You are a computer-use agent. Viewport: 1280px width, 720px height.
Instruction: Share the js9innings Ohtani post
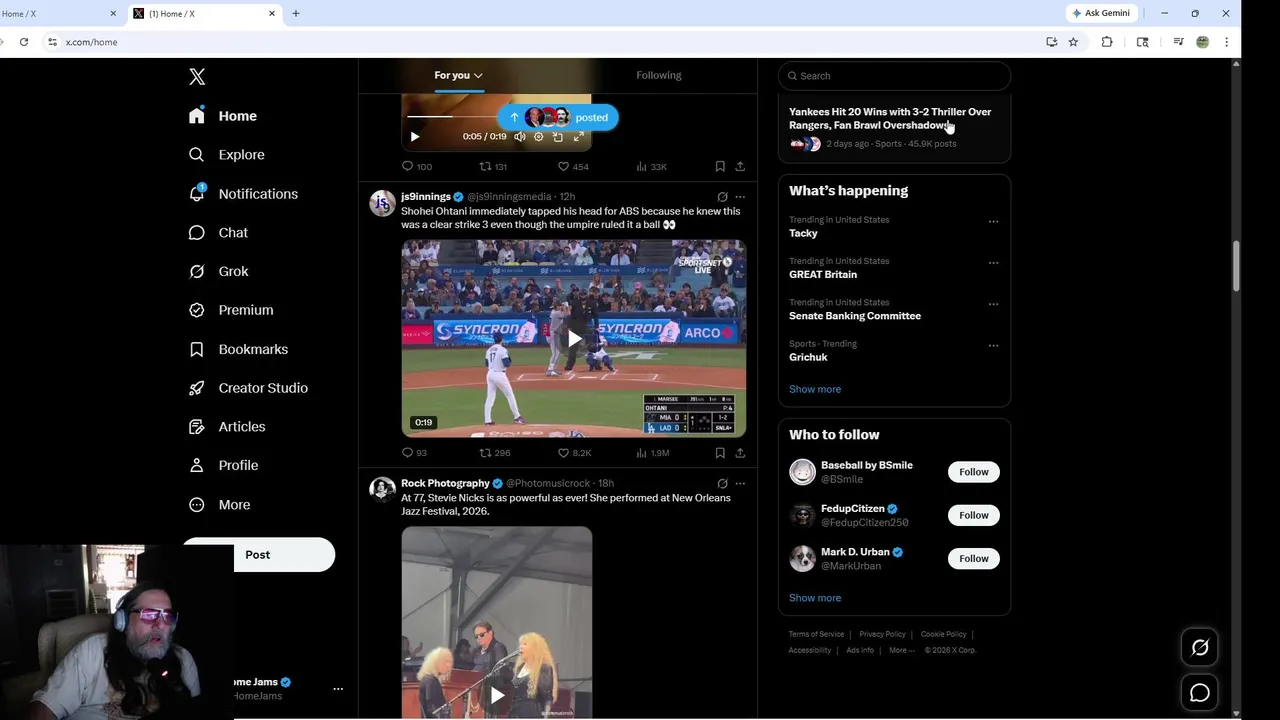(x=740, y=453)
